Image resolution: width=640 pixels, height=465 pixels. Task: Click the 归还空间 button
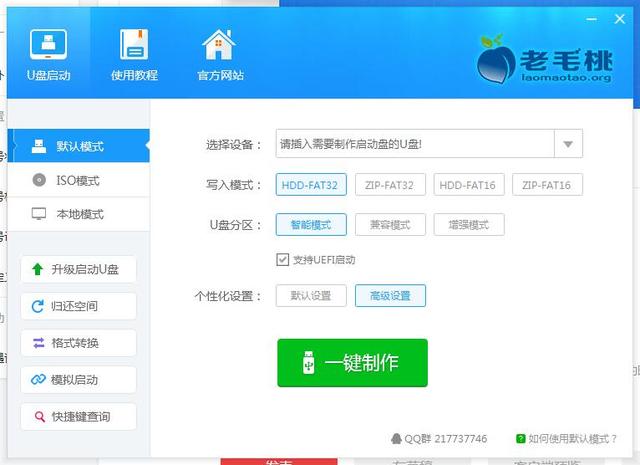pyautogui.click(x=78, y=306)
